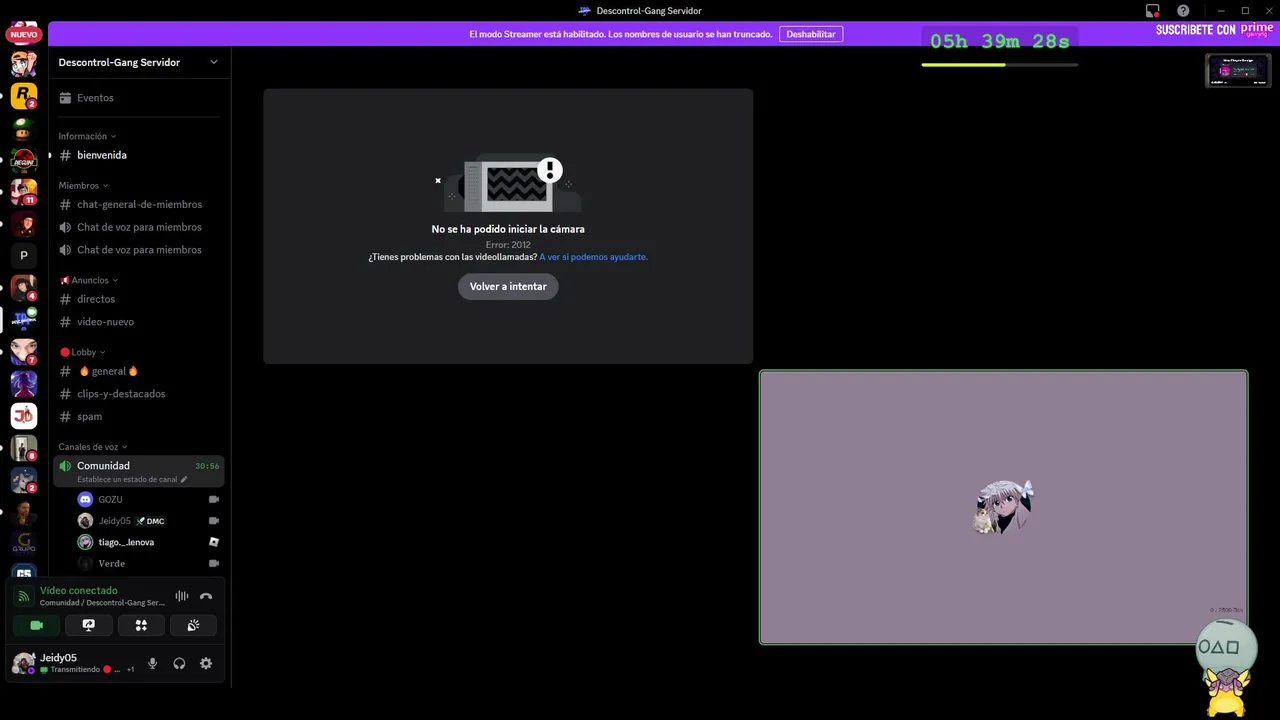Screen dimensions: 1280x720
Task: Open the general channel with flames
Action: pyautogui.click(x=139, y=371)
